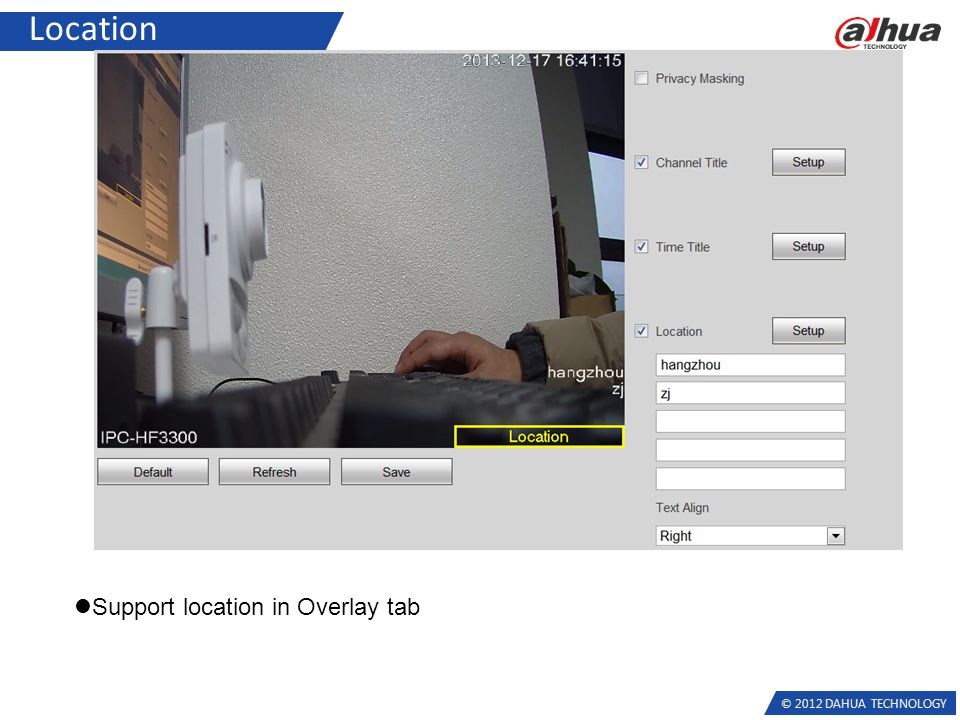The height and width of the screenshot is (720, 960).
Task: Select the yellow Location overlay box in preview
Action: pyautogui.click(x=539, y=437)
